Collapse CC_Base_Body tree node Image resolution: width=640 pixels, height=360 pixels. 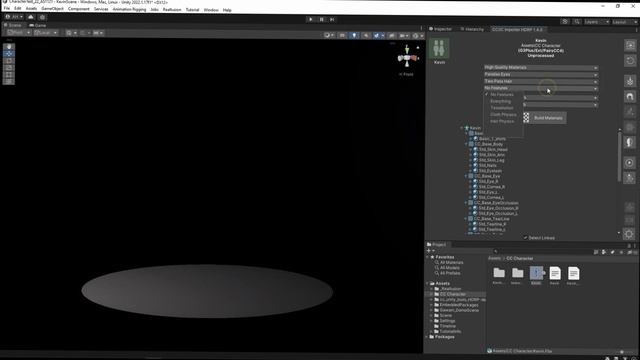pyautogui.click(x=466, y=144)
